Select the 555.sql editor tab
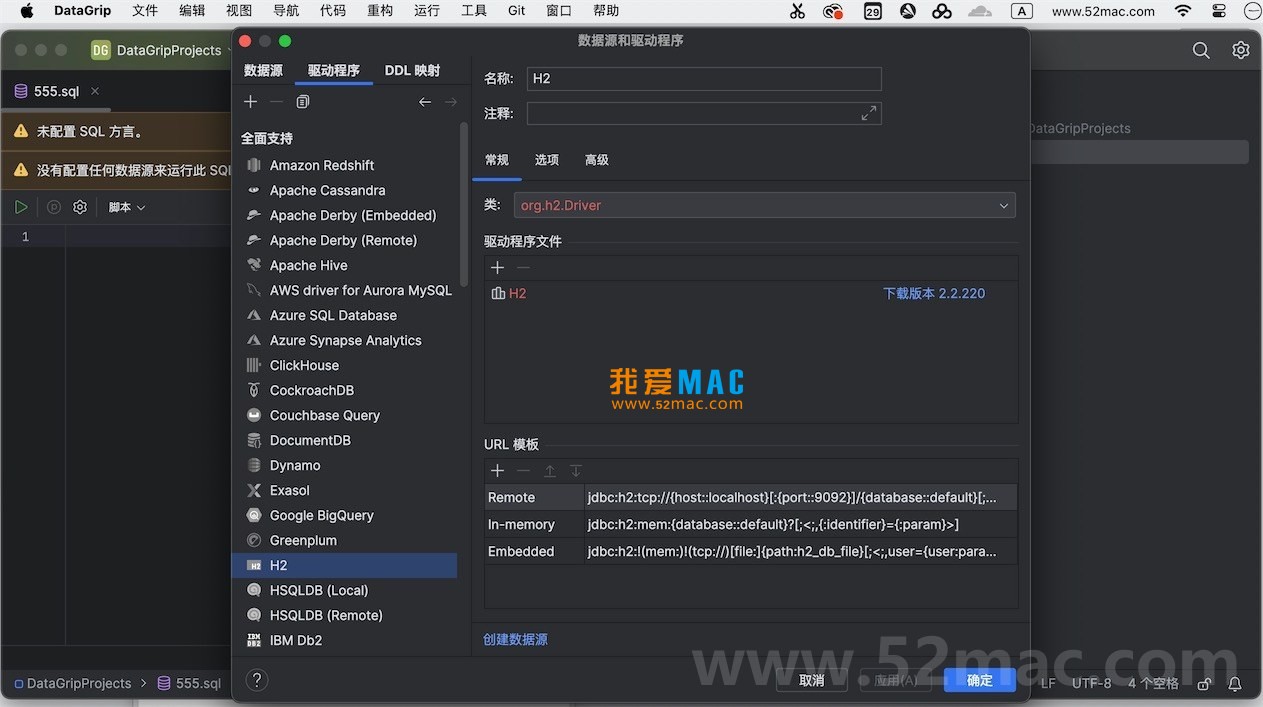This screenshot has height=707, width=1263. [x=56, y=91]
